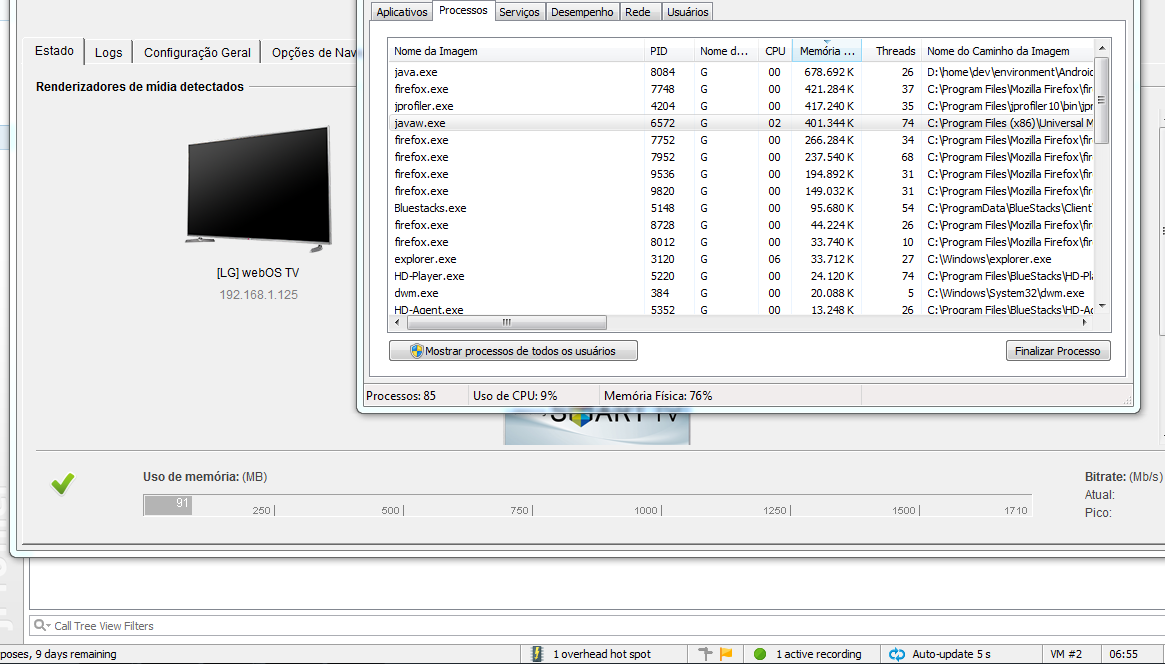Click the green checkmark in the memory panel
Image resolution: width=1165 pixels, height=664 pixels.
[62, 483]
